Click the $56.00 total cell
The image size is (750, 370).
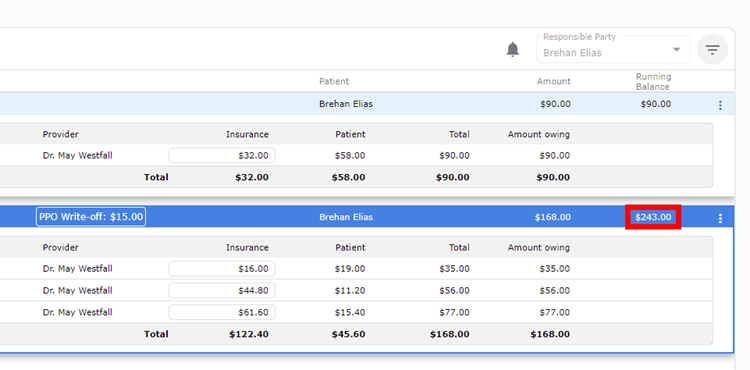pos(454,290)
